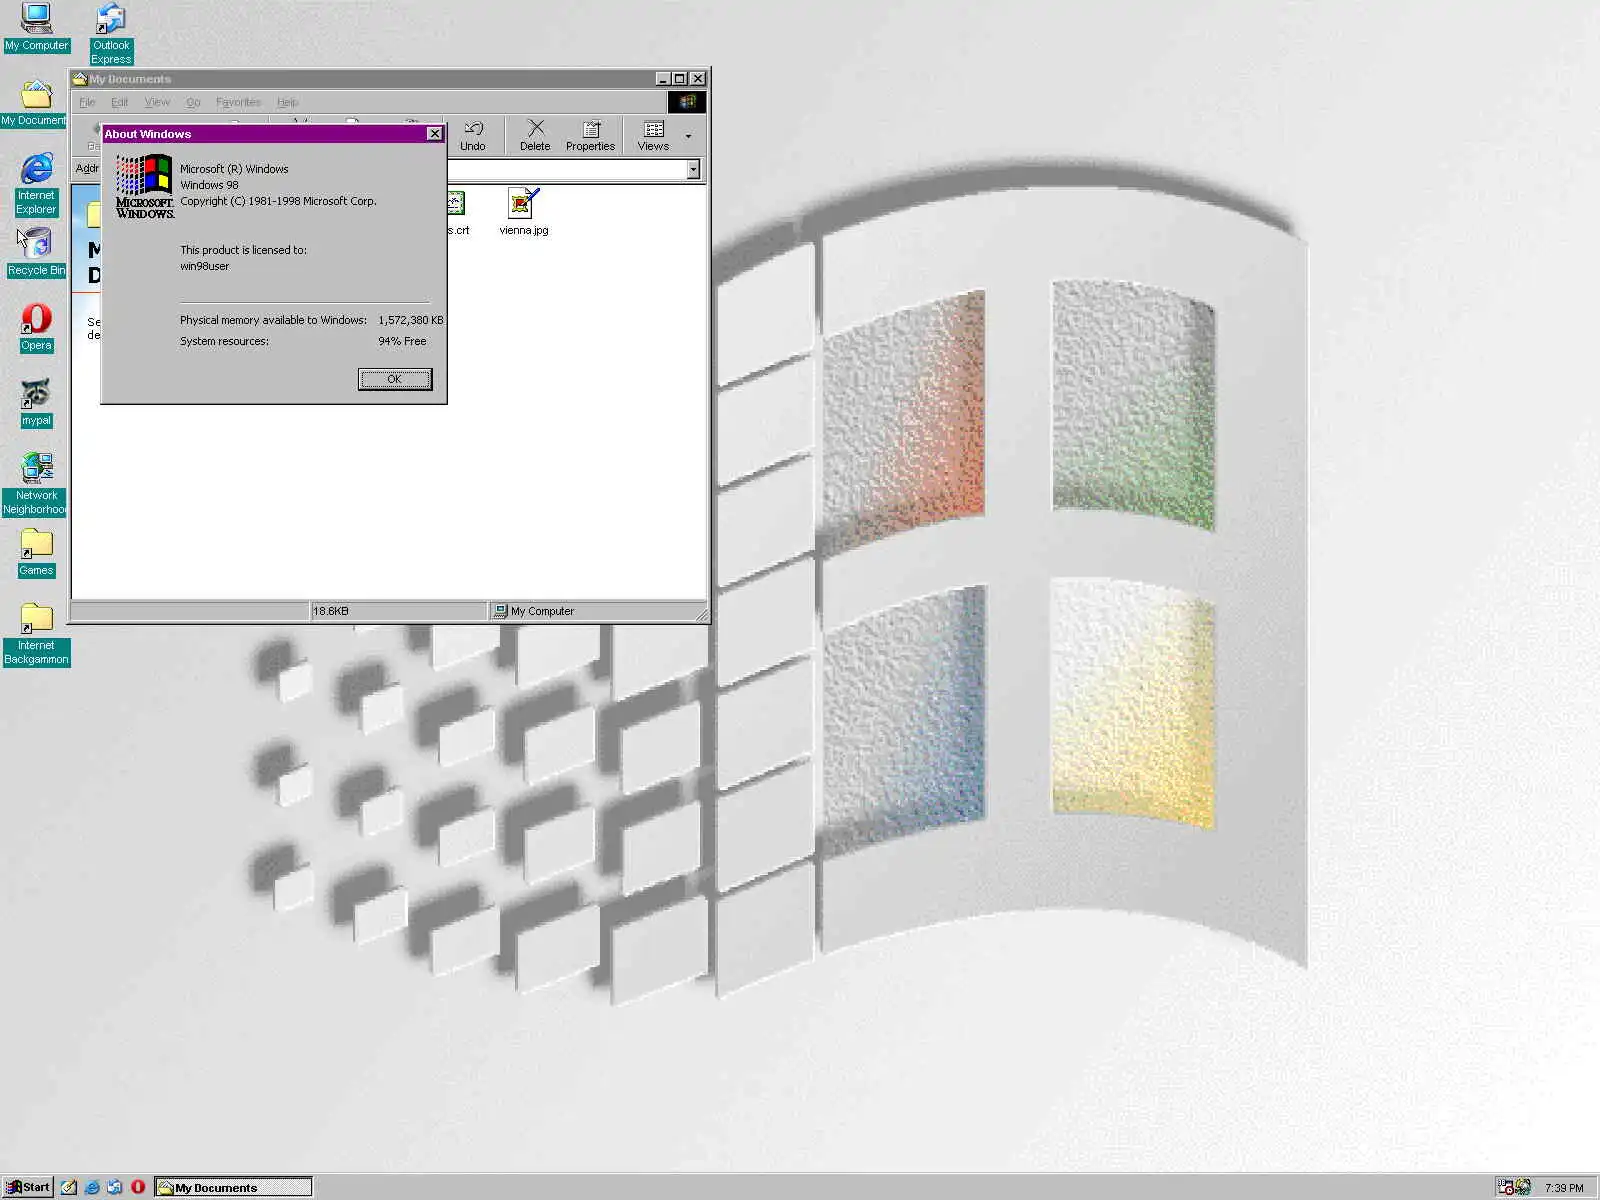Select the Games folder desktop icon
Screen dimensions: 1600x1200
[x=36, y=552]
